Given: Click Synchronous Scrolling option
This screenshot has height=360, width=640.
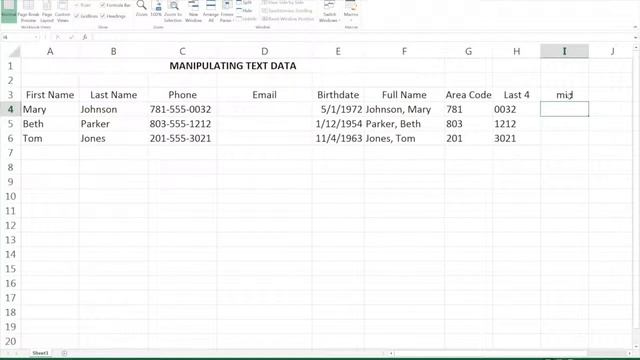Looking at the screenshot, I should pos(287,11).
